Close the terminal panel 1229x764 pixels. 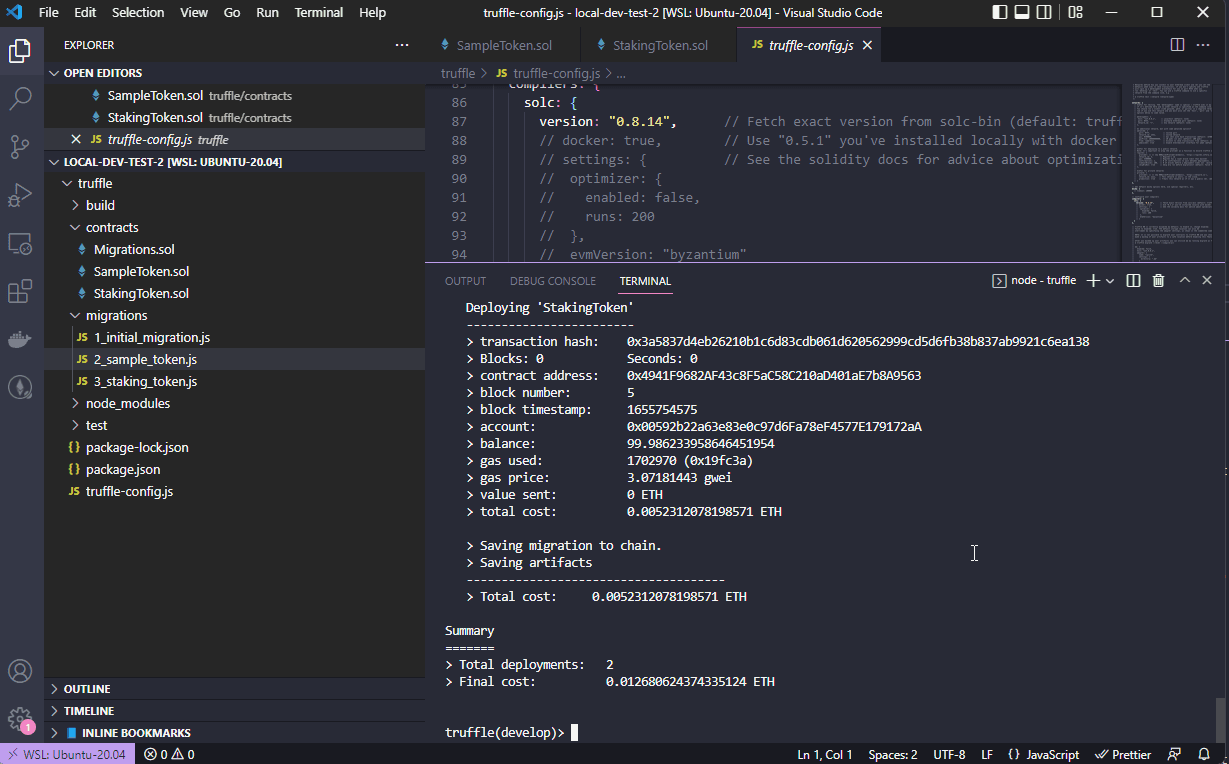tap(1208, 281)
